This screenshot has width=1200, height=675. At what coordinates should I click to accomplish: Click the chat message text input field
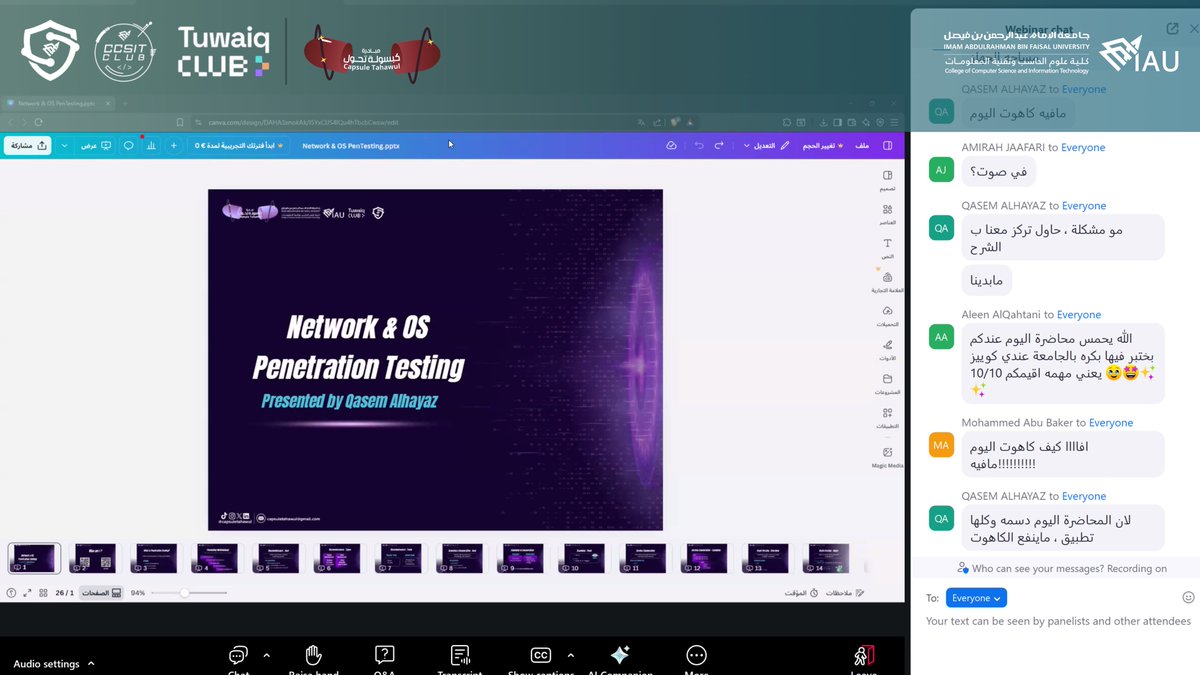[1058, 621]
